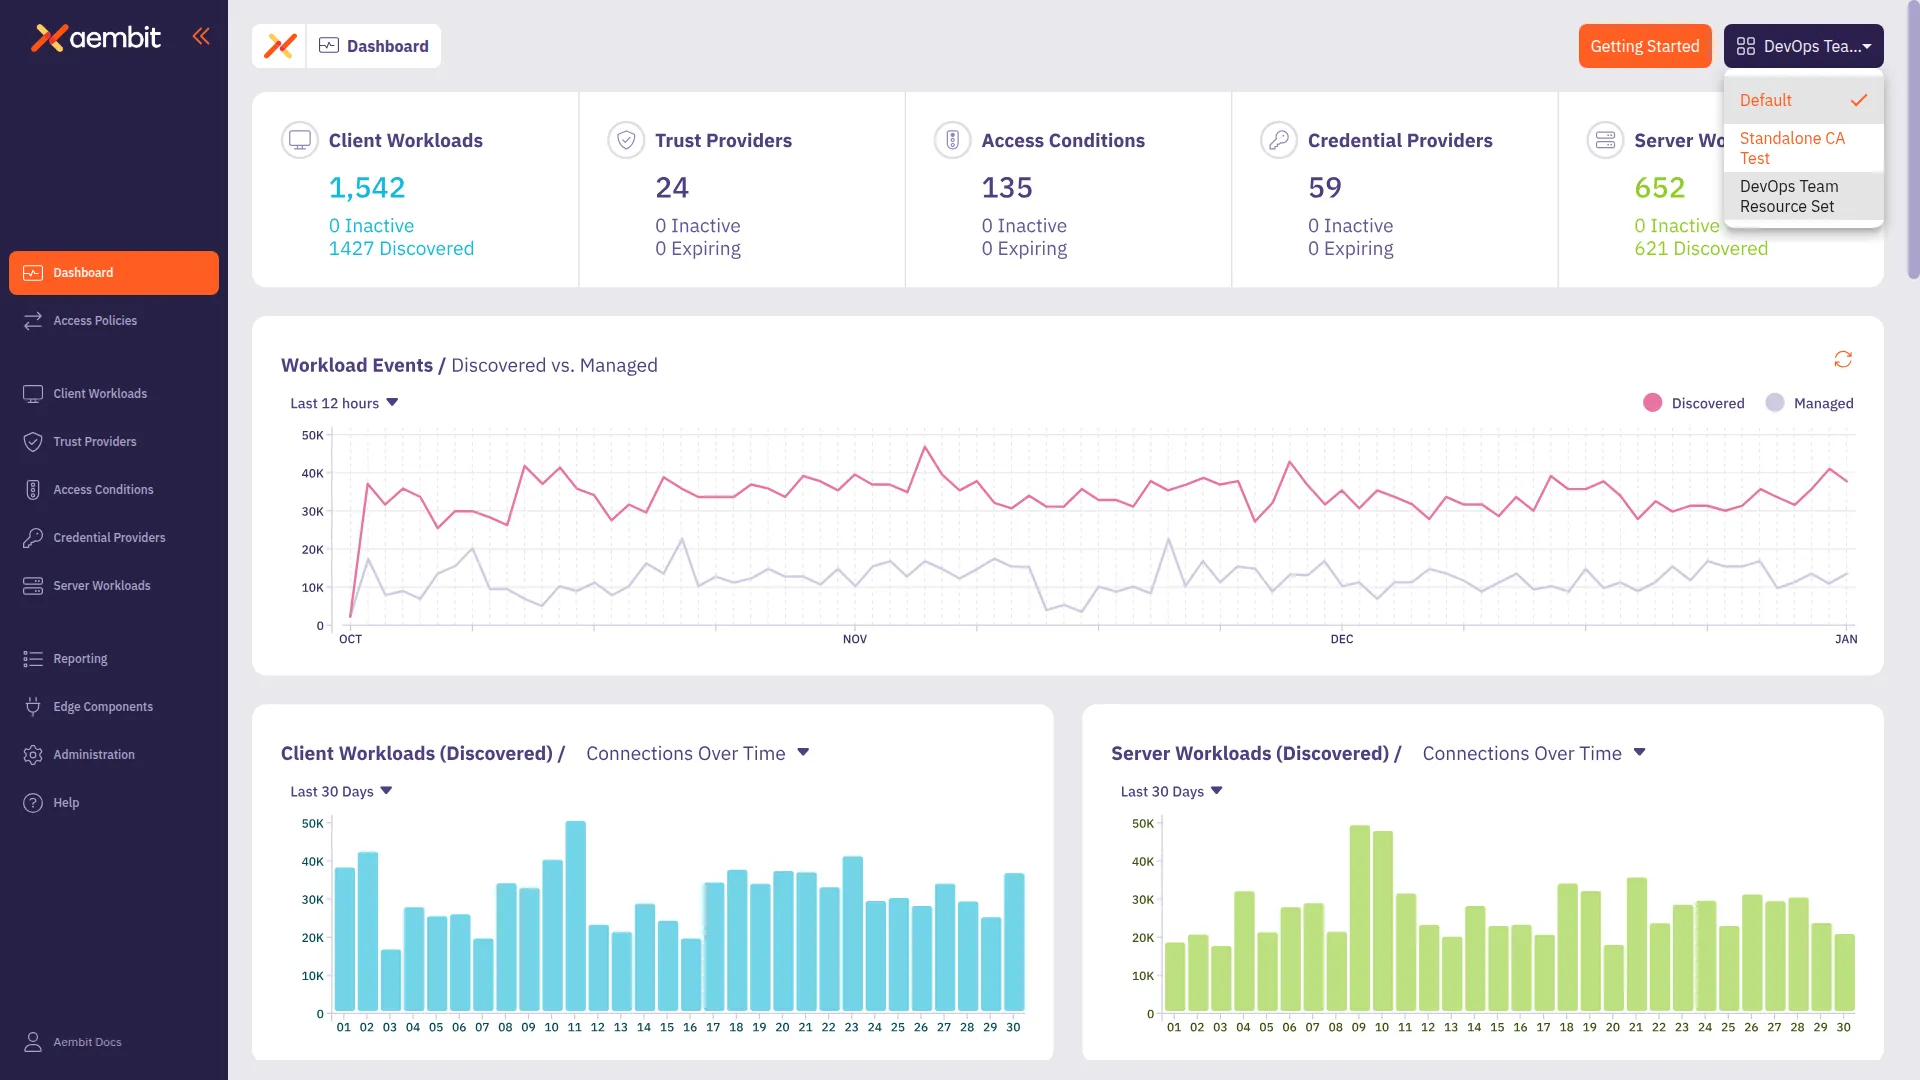Expand the Last 30 Days filter on Client Workloads
The width and height of the screenshot is (1920, 1080).
pyautogui.click(x=340, y=791)
